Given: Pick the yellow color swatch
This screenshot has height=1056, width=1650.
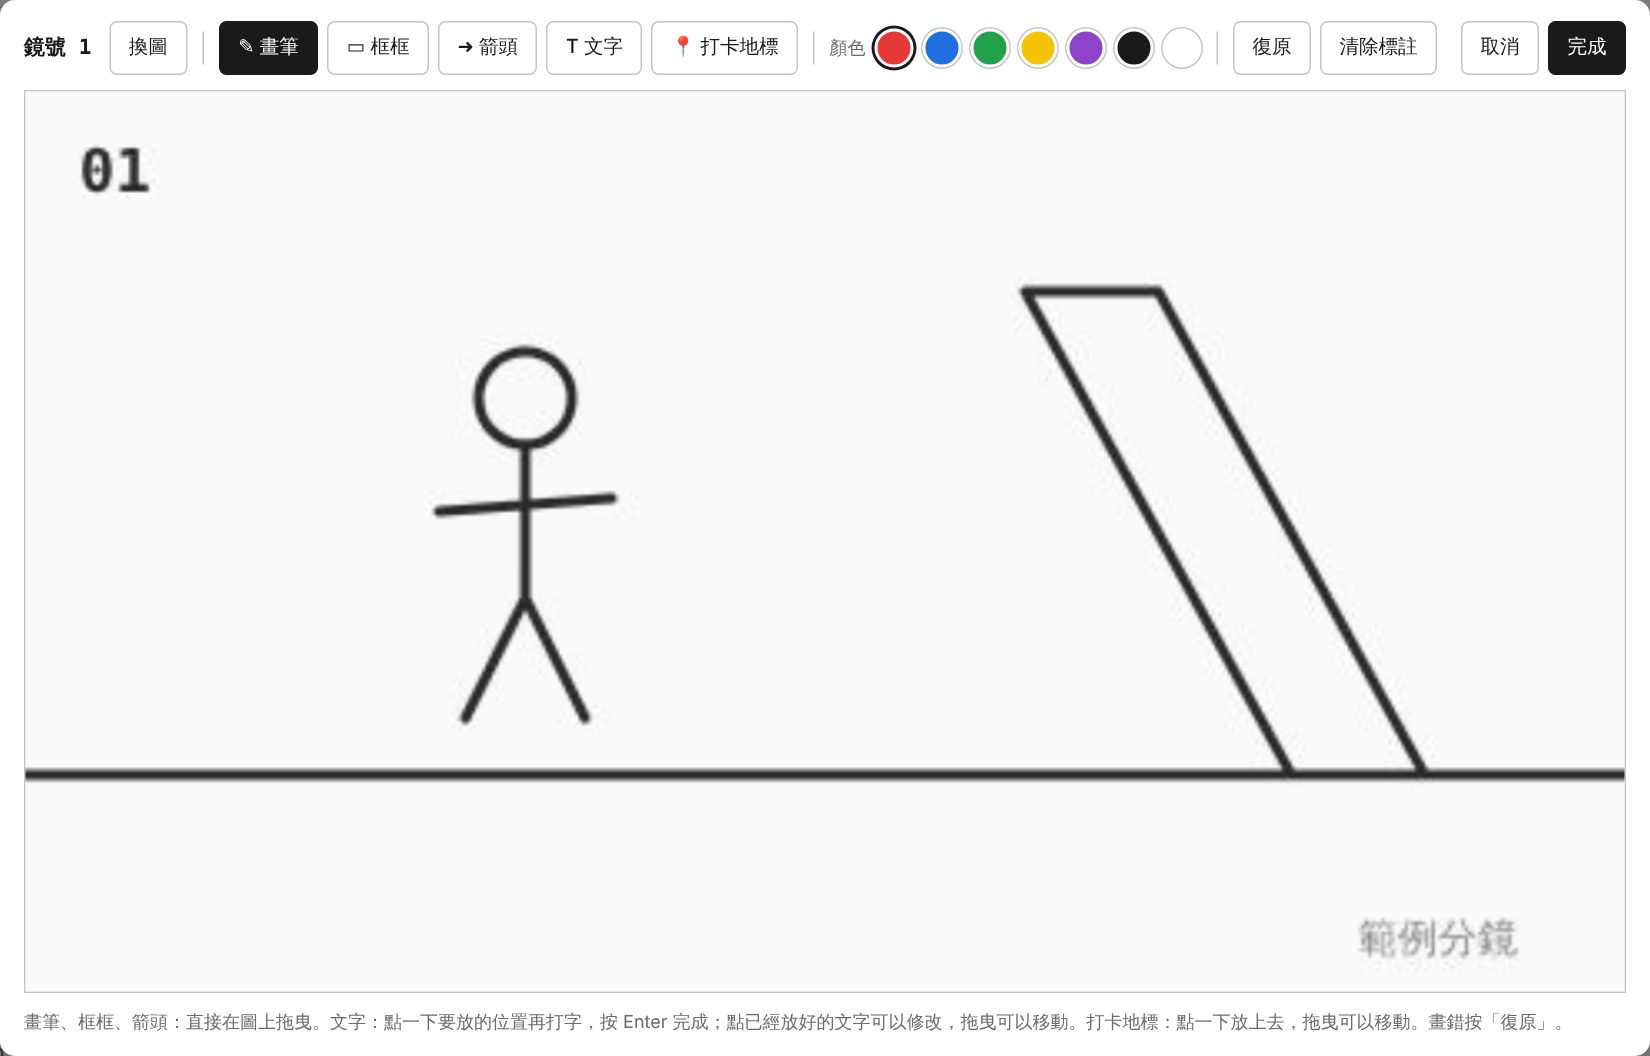Looking at the screenshot, I should point(1038,48).
